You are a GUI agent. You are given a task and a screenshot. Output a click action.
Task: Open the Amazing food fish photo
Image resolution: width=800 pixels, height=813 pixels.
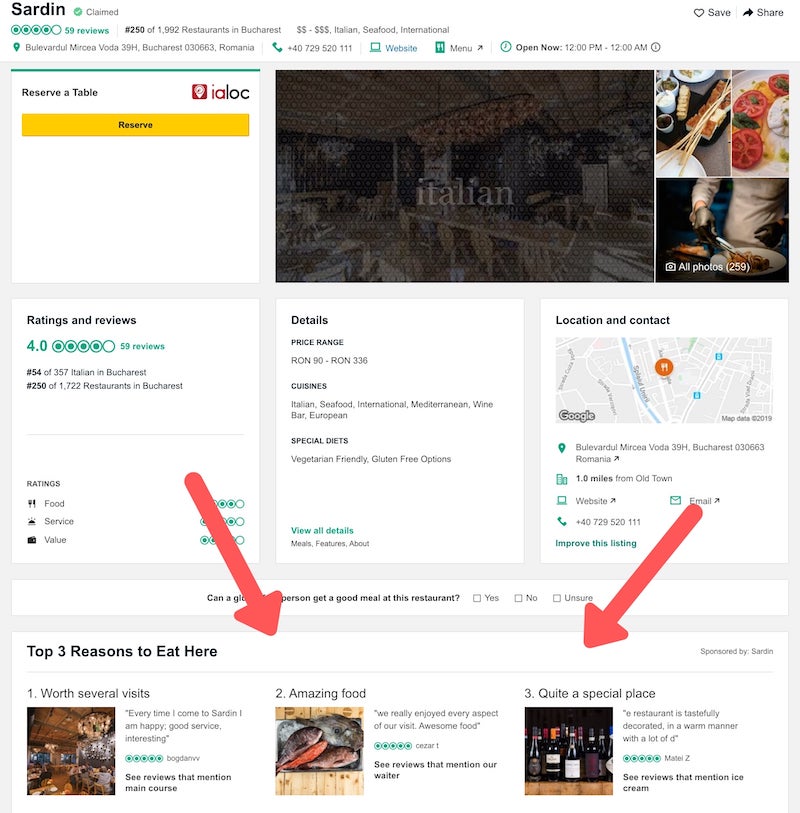319,751
